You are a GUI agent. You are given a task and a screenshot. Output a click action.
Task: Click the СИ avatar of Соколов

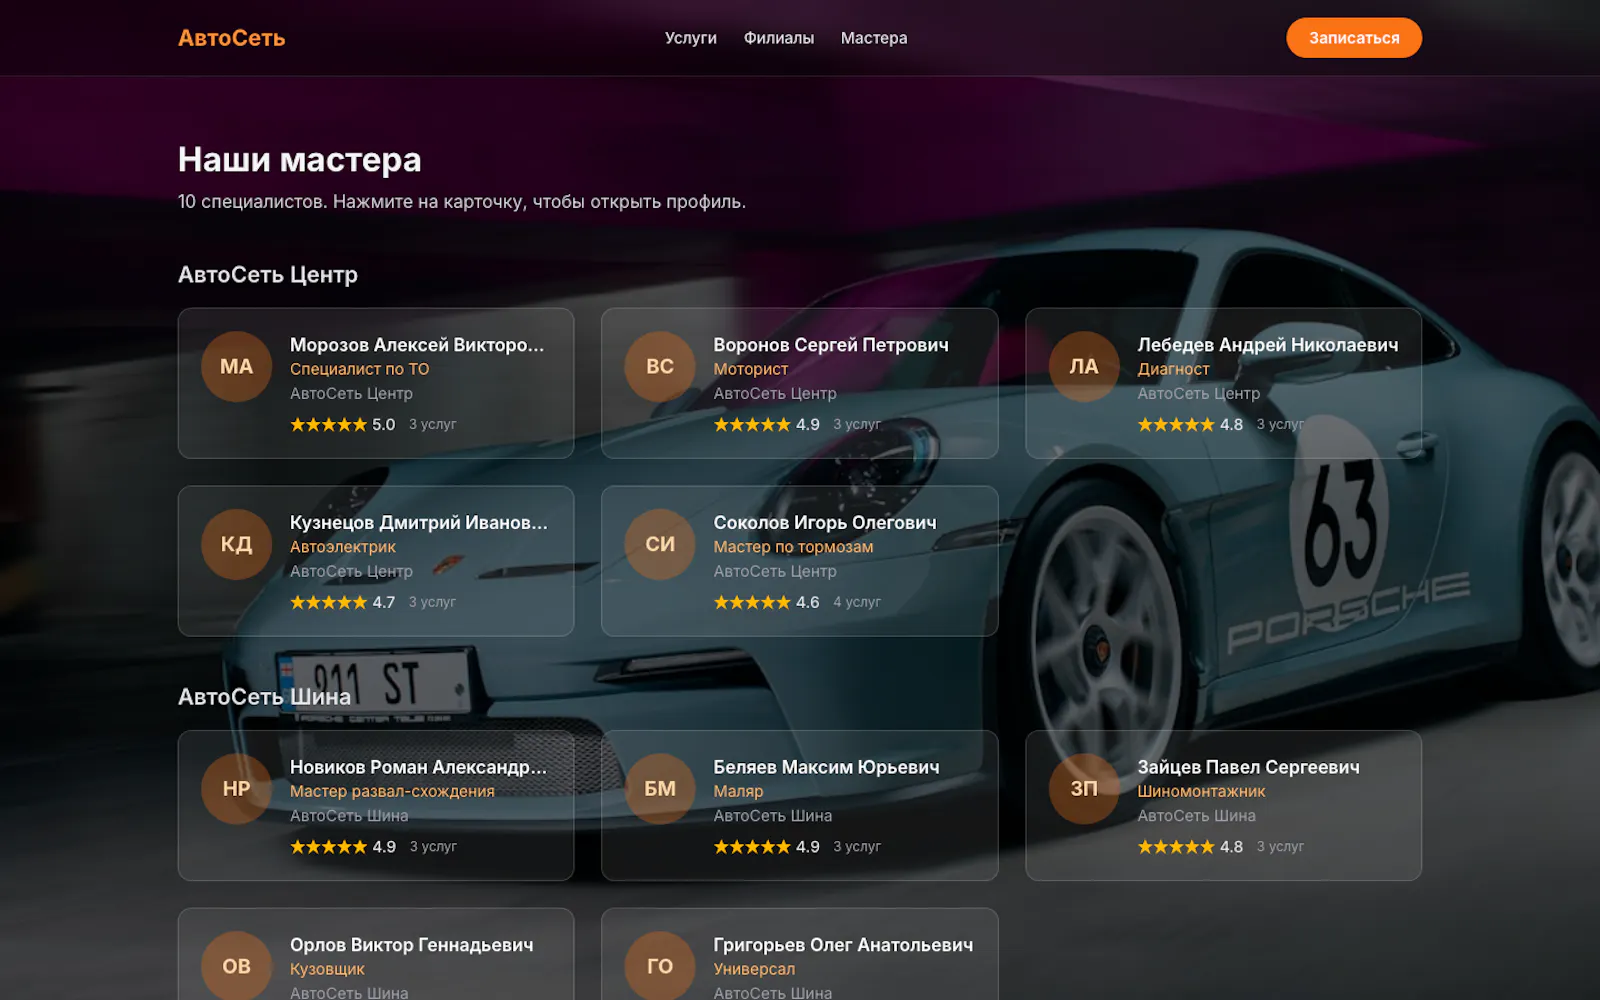pyautogui.click(x=659, y=545)
